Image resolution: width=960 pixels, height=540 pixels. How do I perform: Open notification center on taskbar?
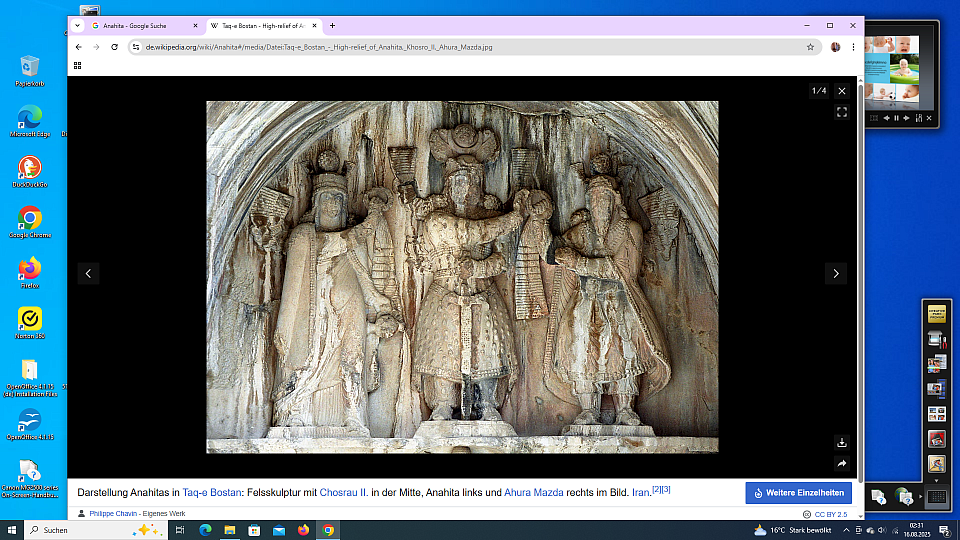[945, 530]
